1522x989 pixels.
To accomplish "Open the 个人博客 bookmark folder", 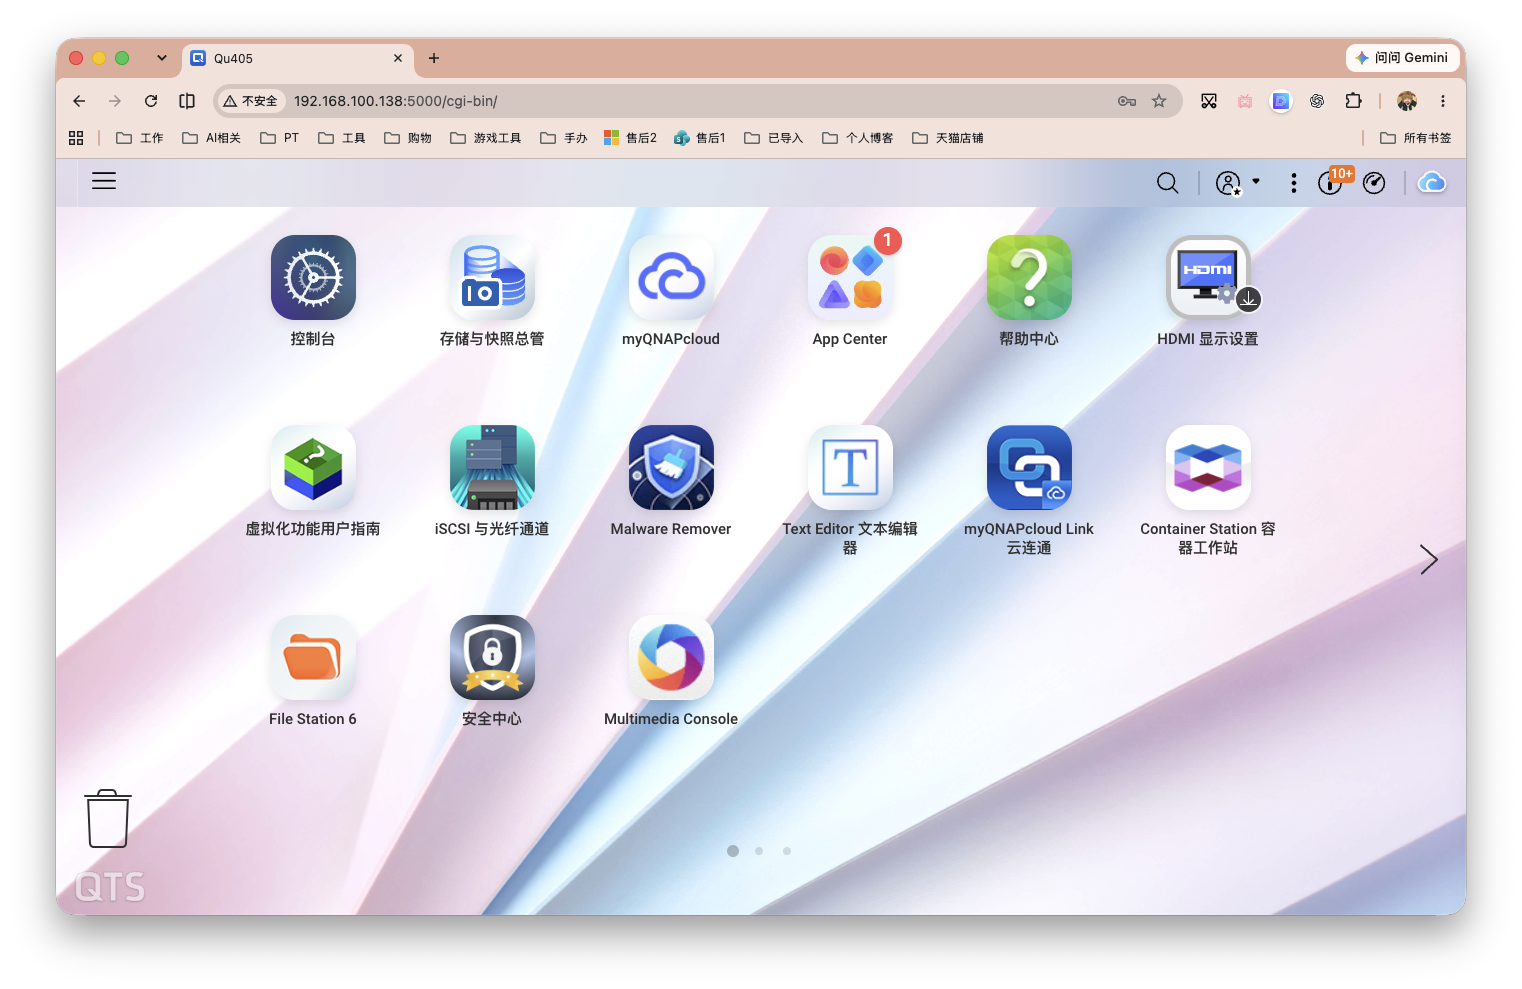I will pyautogui.click(x=858, y=138).
